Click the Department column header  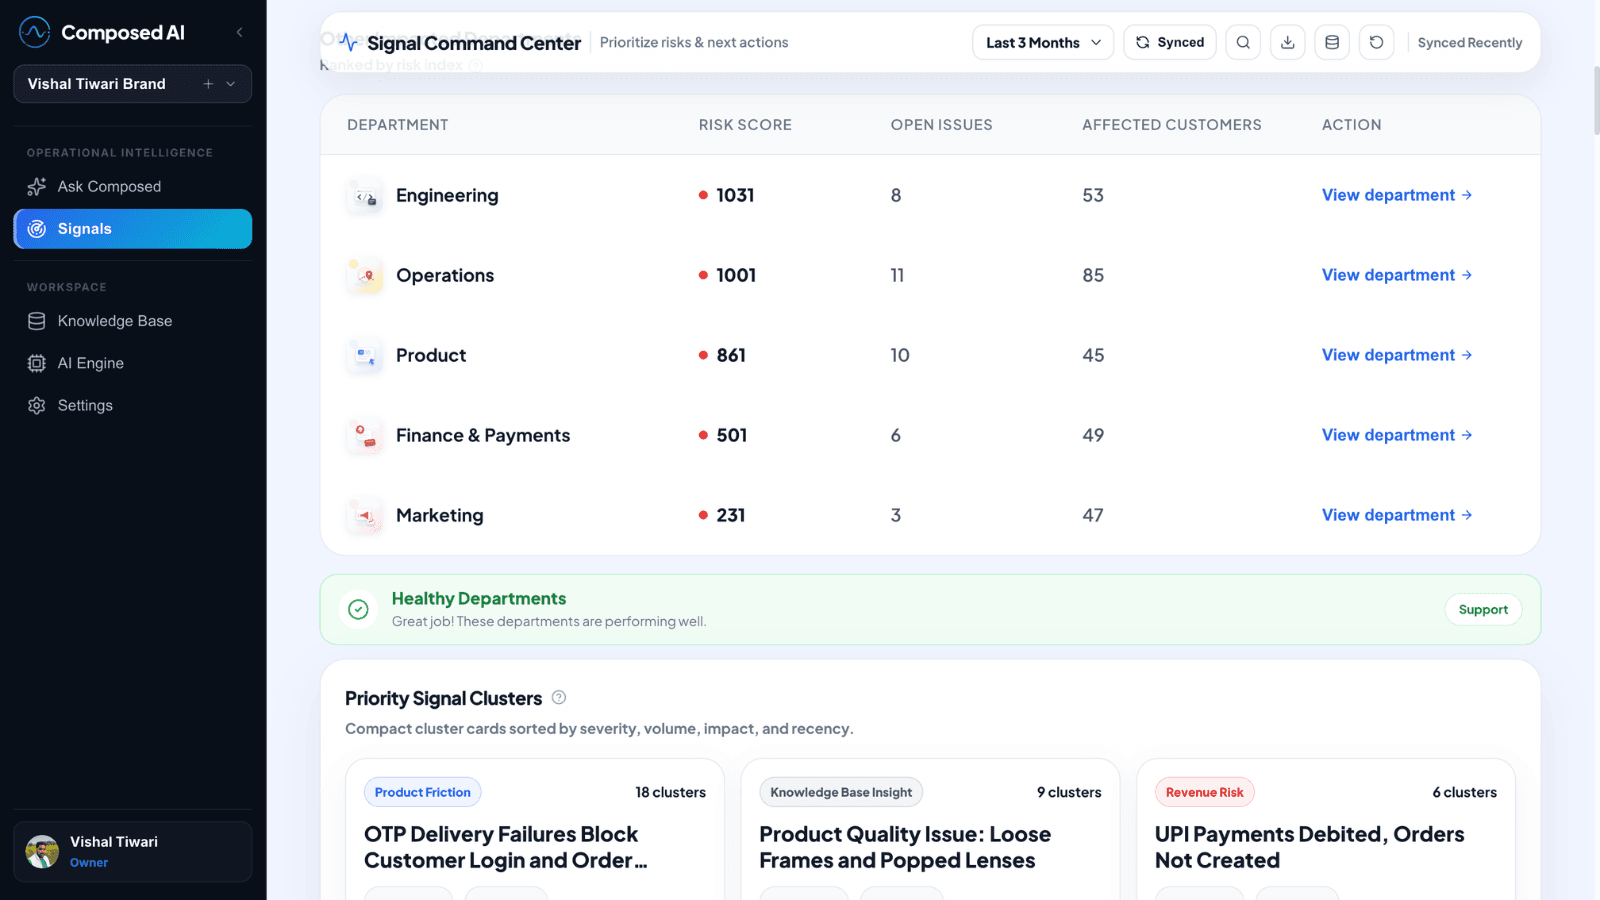click(397, 125)
